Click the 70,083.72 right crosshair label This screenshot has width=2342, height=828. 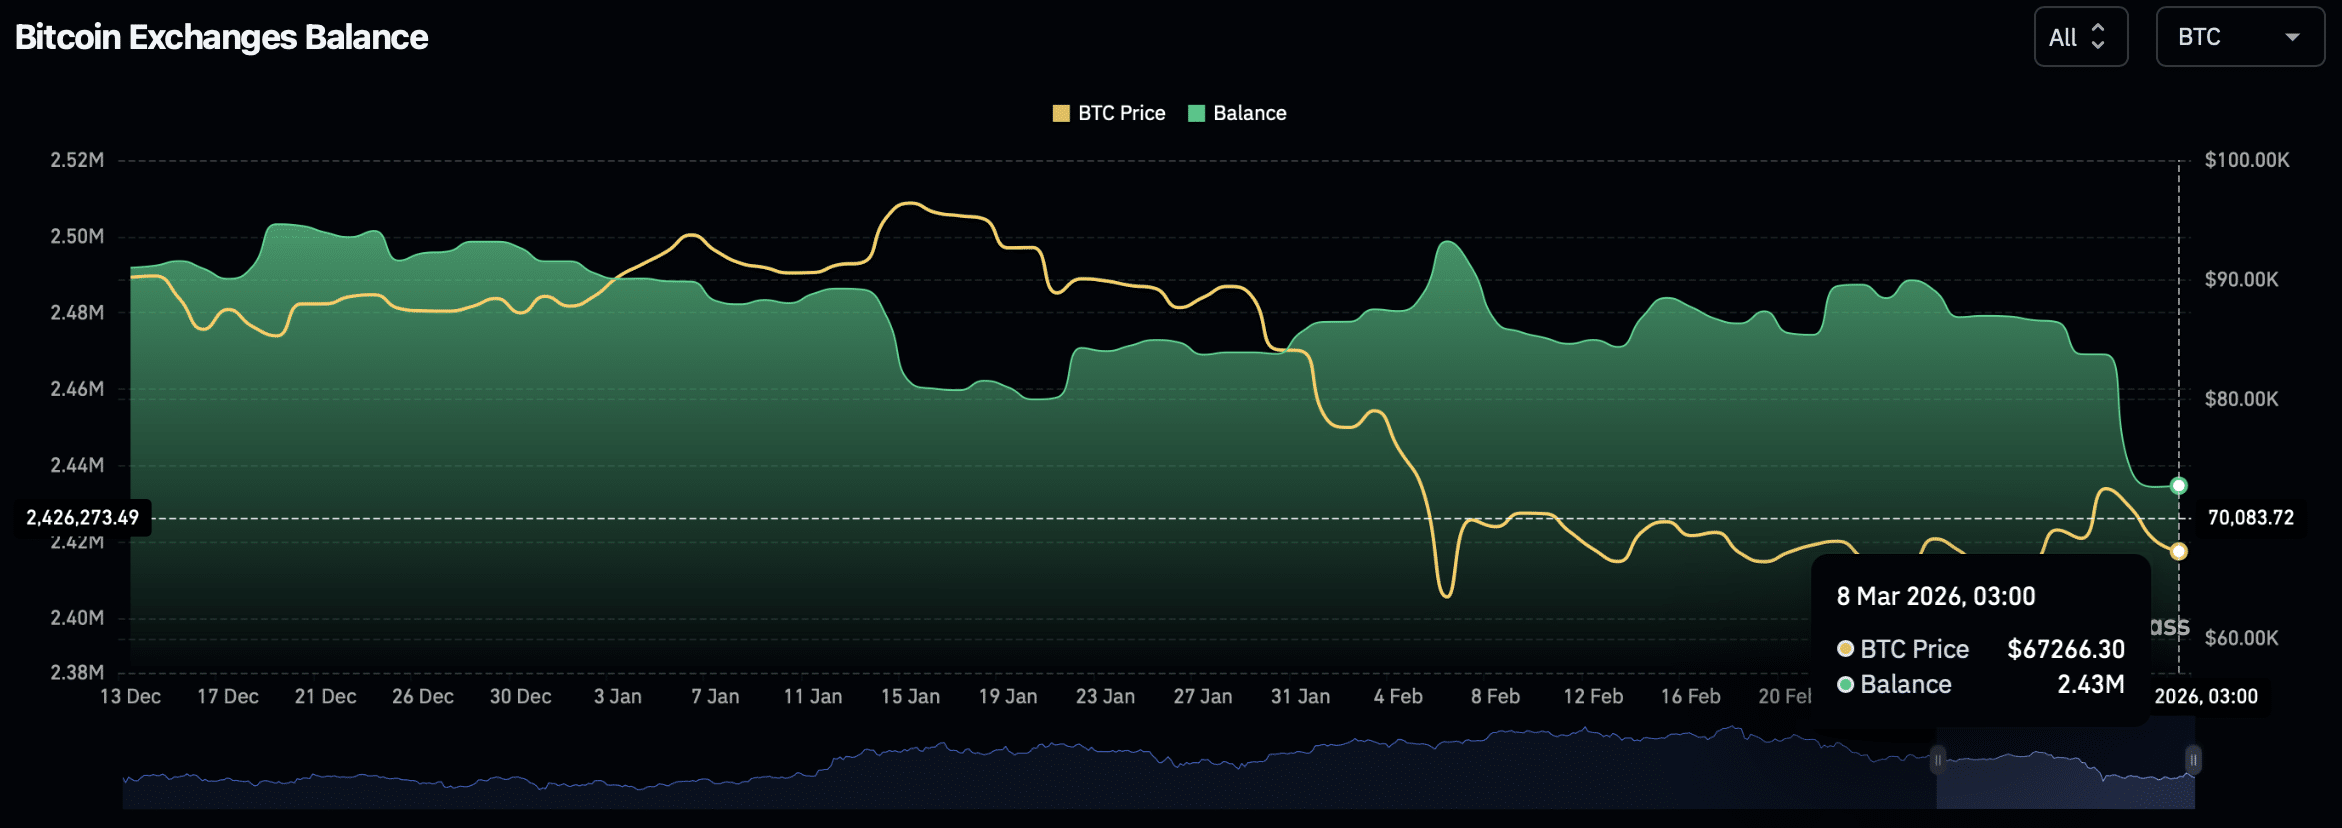2250,518
